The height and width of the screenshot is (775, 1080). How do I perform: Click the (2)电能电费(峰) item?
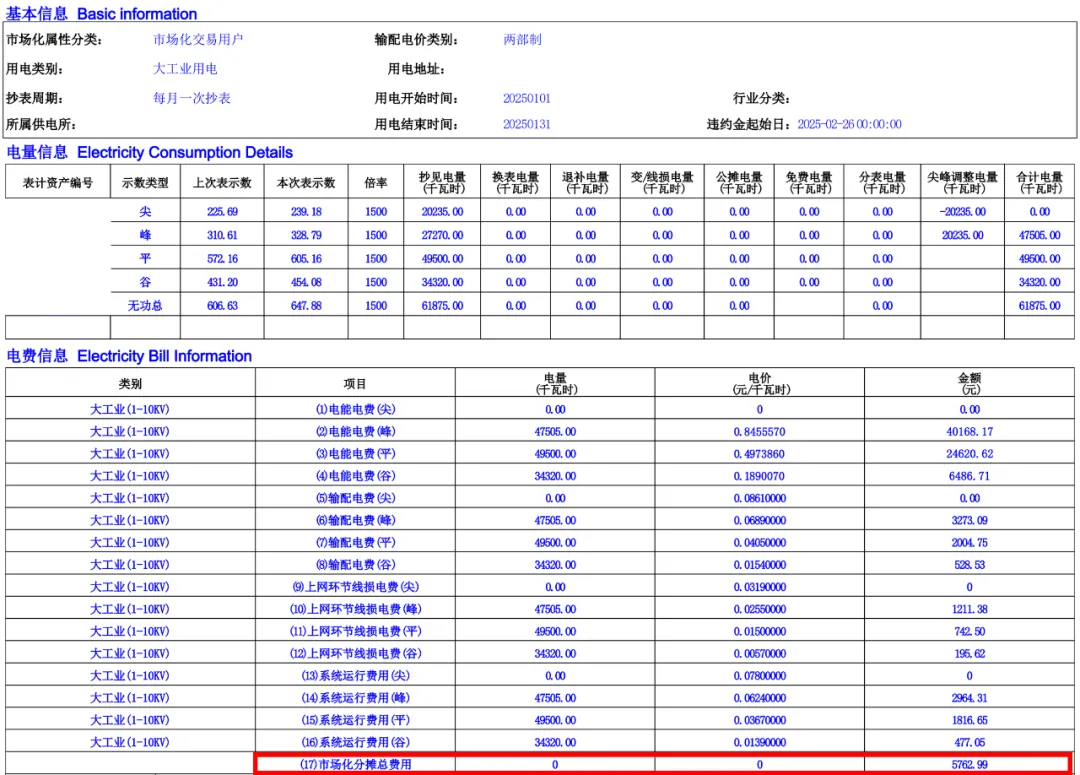(x=355, y=431)
